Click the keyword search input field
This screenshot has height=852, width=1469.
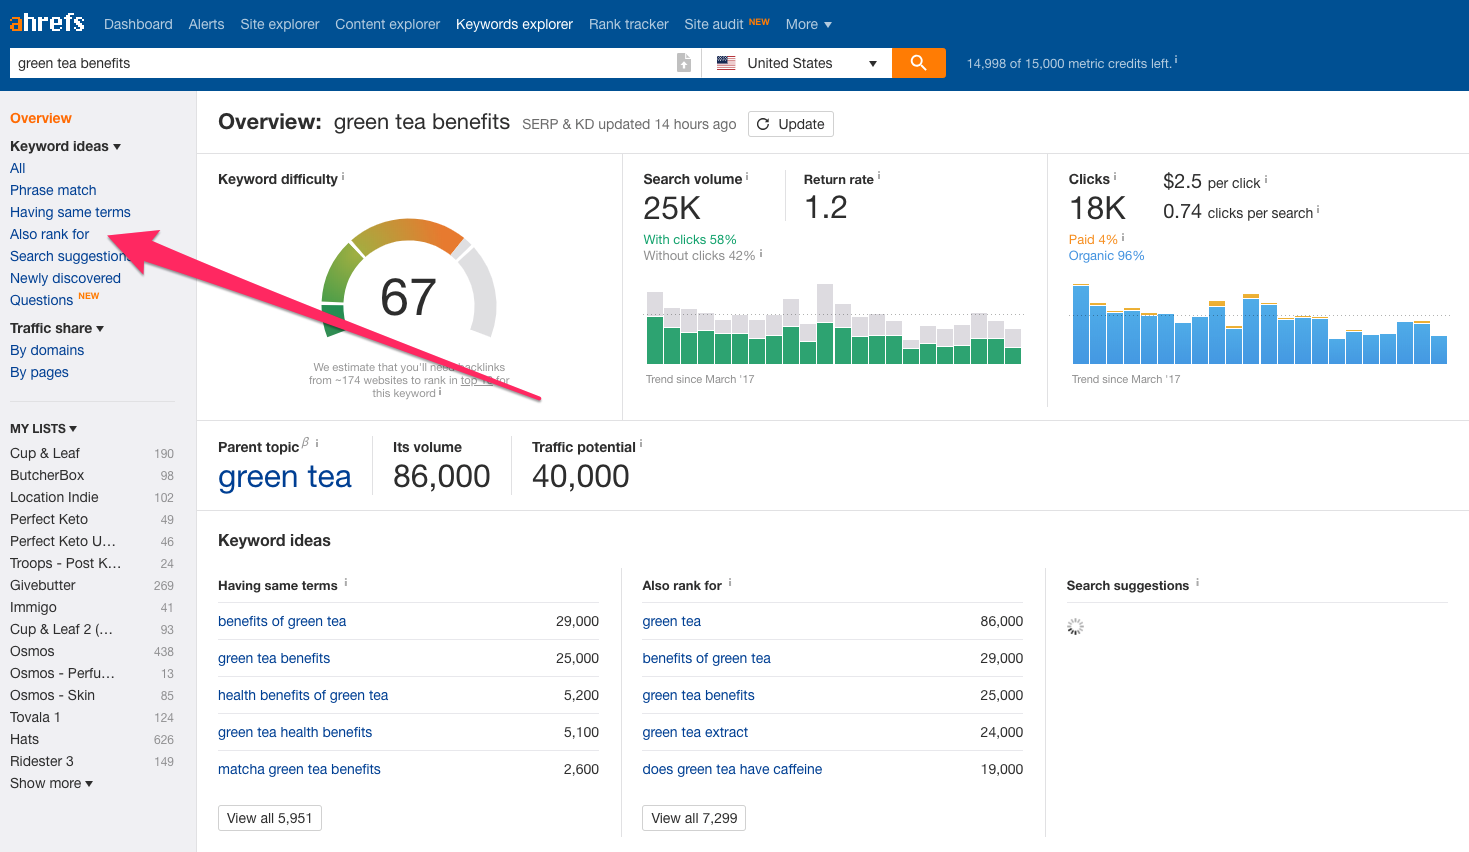click(x=340, y=63)
